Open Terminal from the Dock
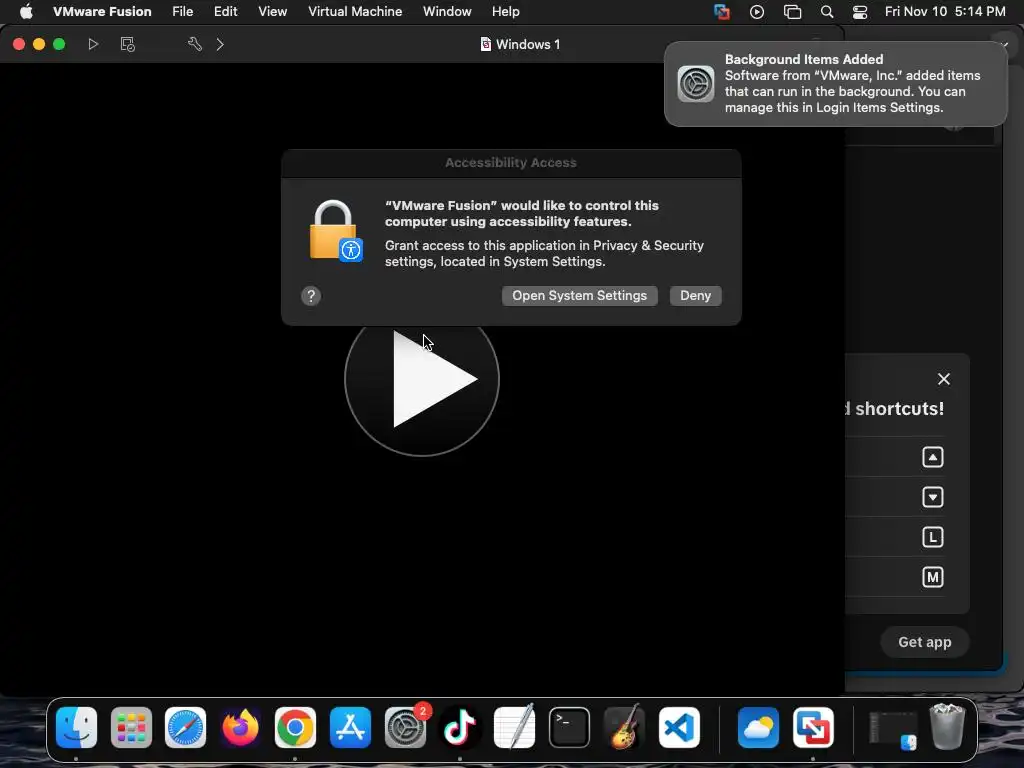The height and width of the screenshot is (768, 1024). [x=569, y=728]
